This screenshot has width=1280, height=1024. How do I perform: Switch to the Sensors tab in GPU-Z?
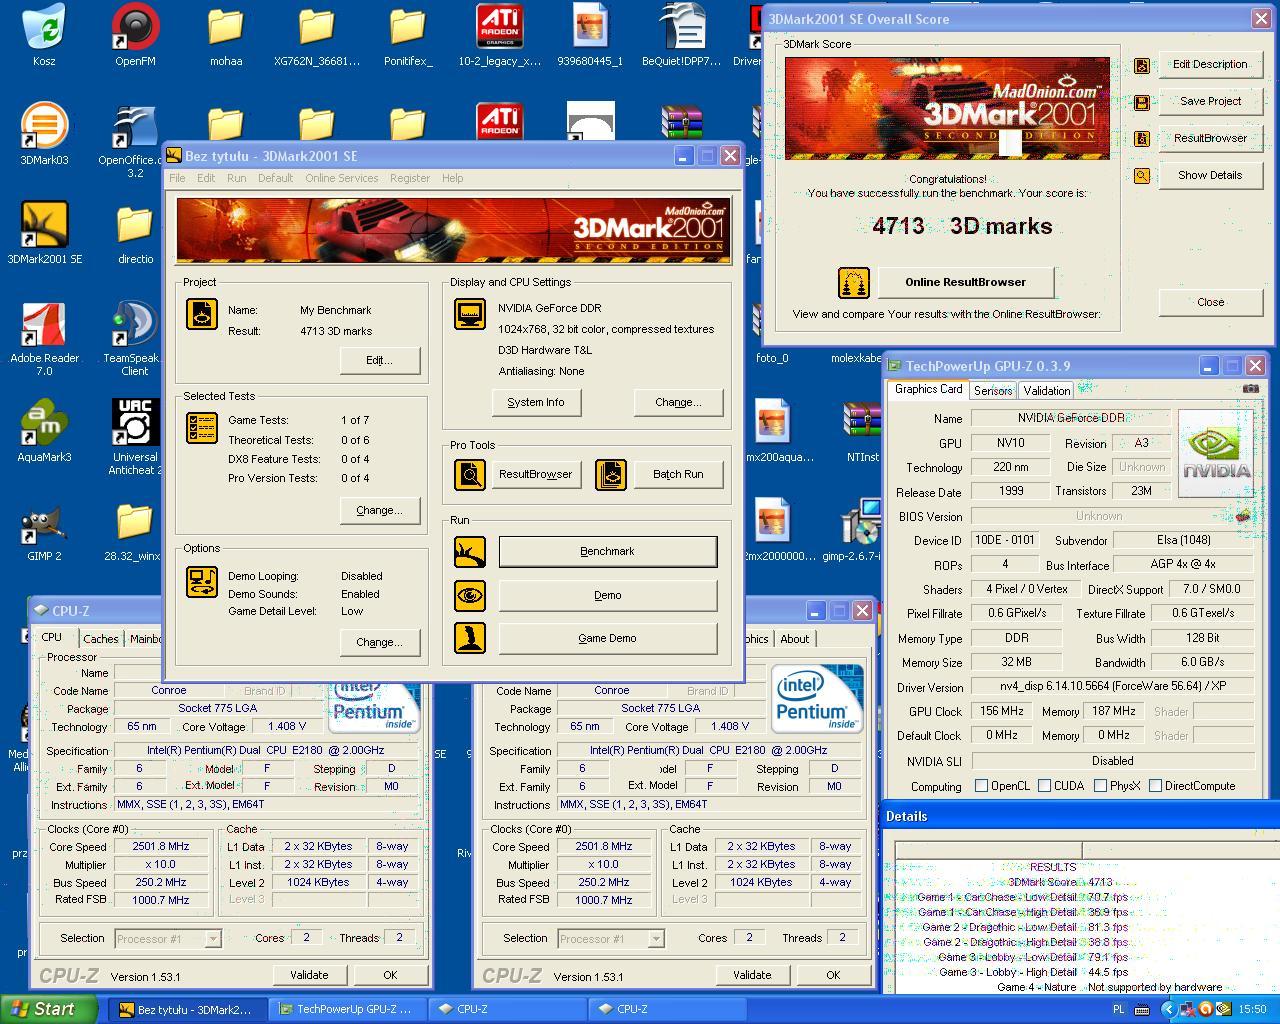pyautogui.click(x=993, y=391)
